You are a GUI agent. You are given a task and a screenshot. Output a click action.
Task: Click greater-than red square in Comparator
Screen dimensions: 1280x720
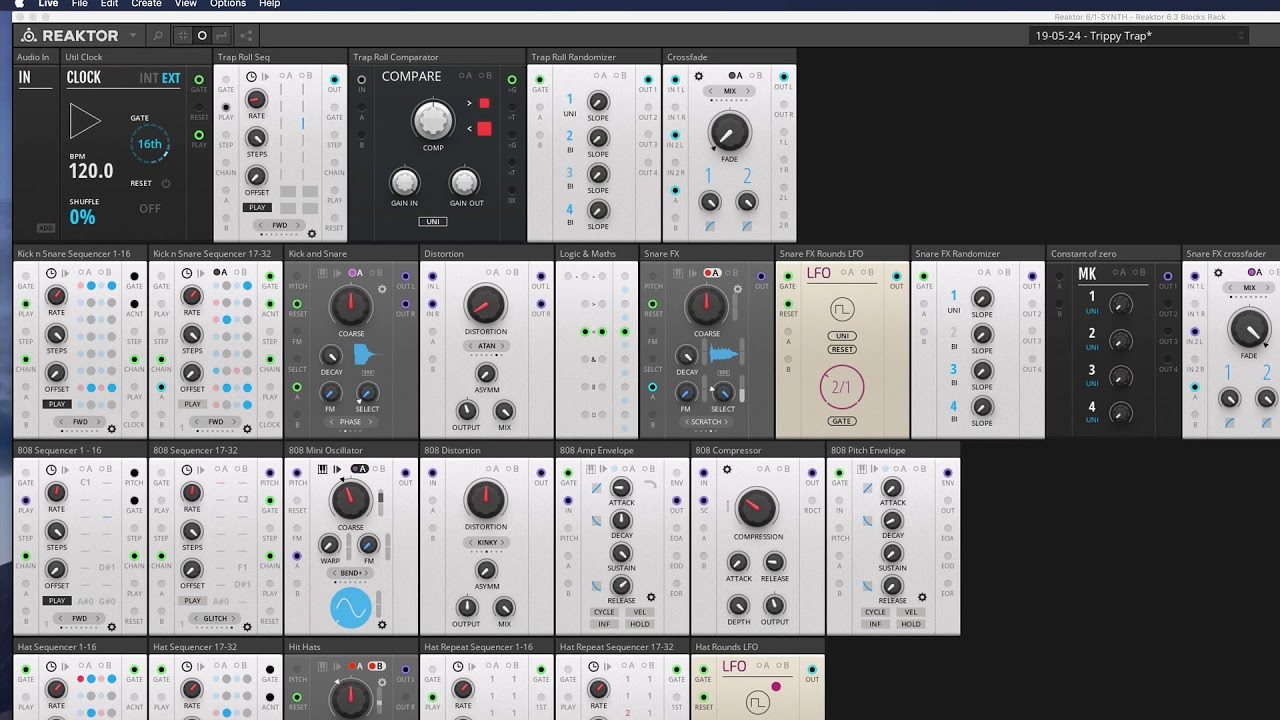tap(484, 104)
